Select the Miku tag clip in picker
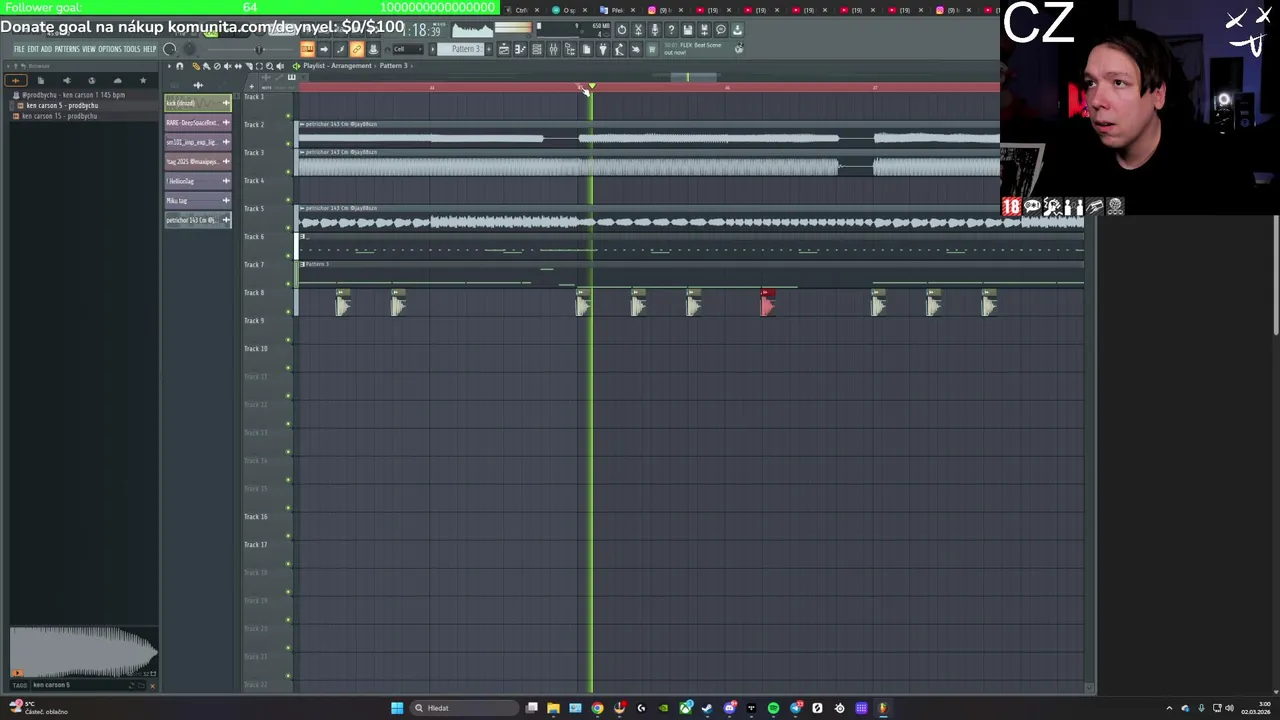This screenshot has height=720, width=1280. [x=198, y=200]
